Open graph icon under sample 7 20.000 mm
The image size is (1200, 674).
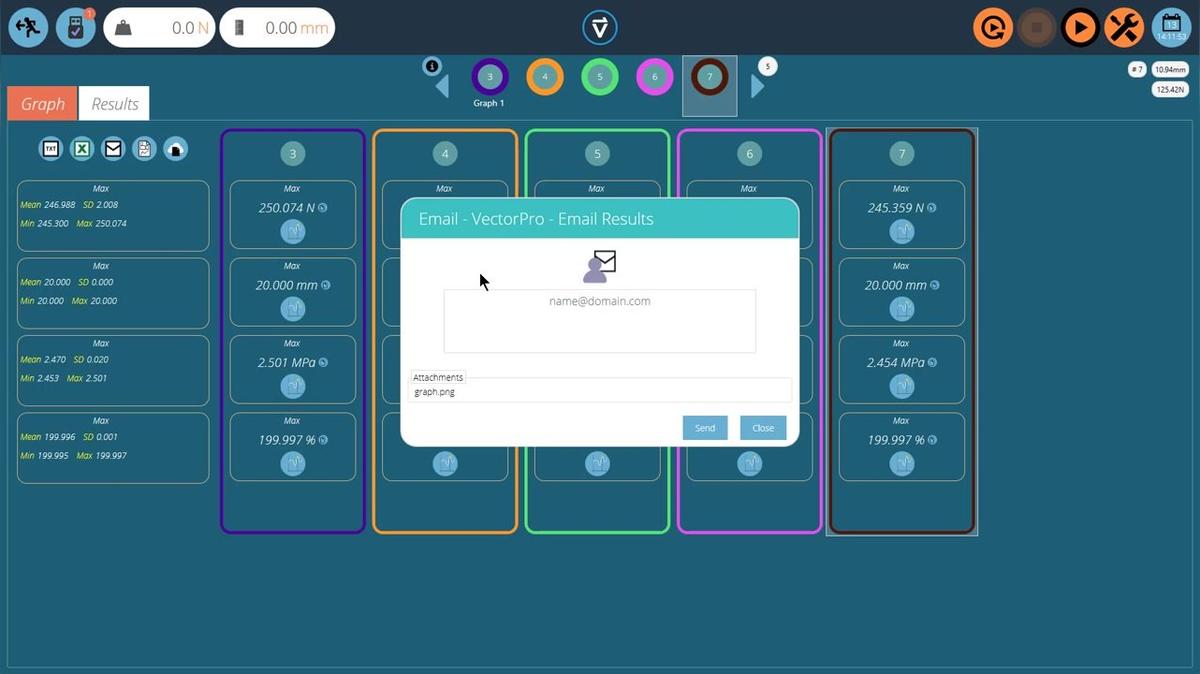point(902,309)
